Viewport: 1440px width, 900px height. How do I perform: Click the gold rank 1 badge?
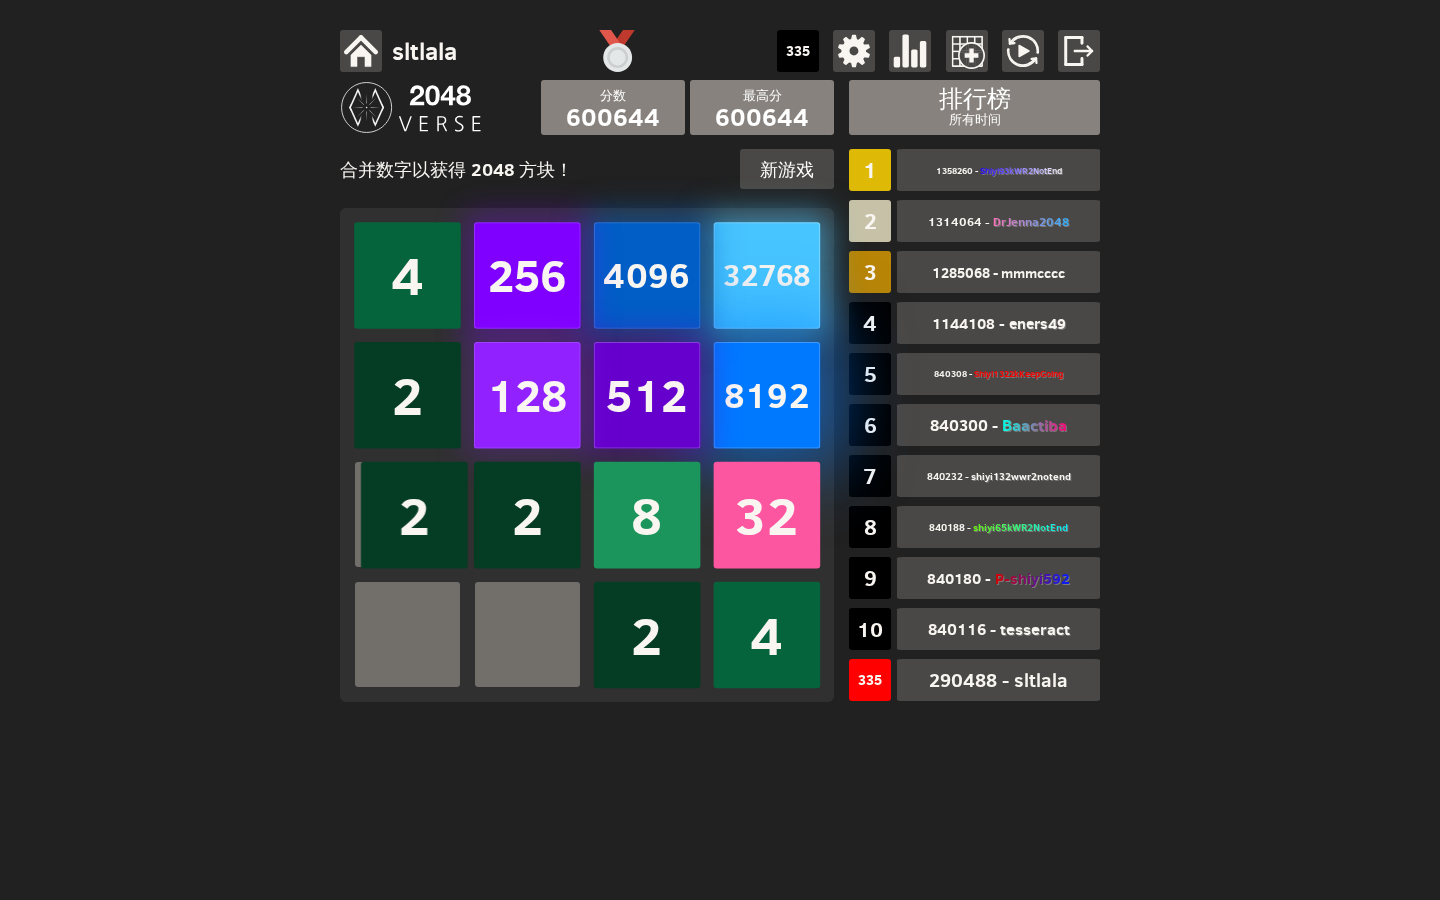click(870, 170)
